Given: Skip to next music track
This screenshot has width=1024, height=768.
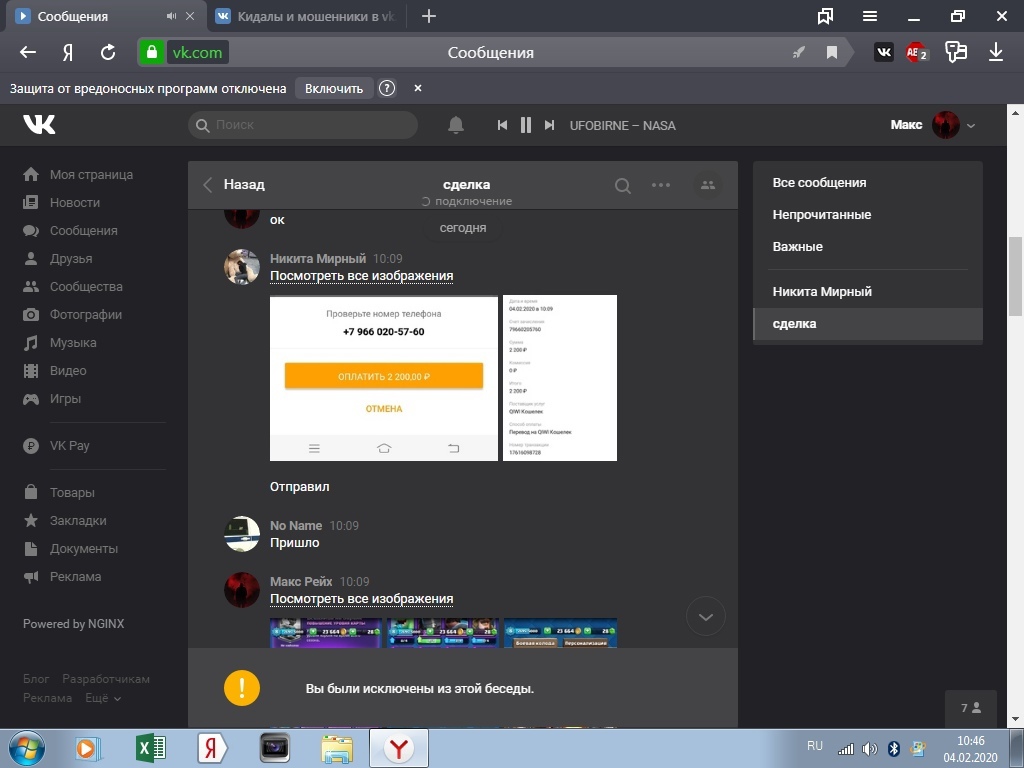Looking at the screenshot, I should (549, 125).
